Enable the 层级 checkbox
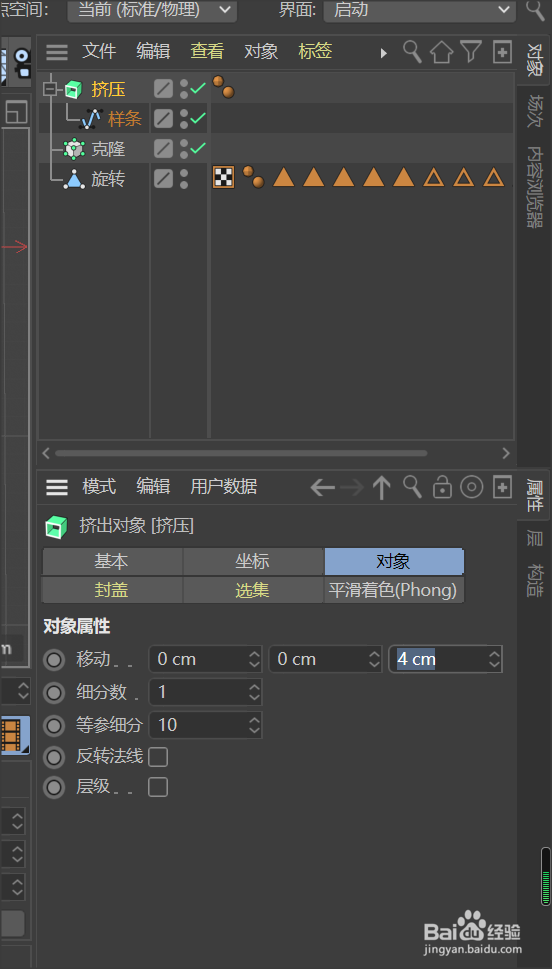 (x=158, y=787)
